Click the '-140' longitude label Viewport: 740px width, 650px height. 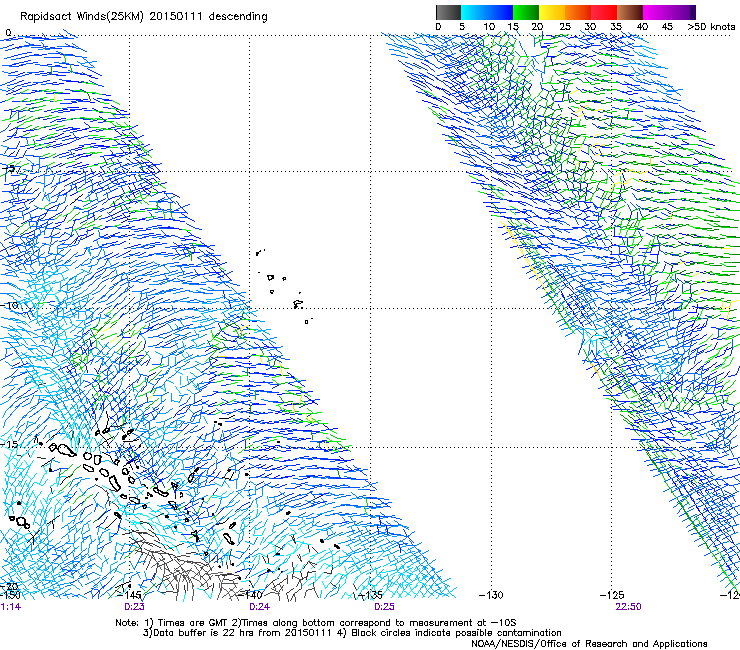(x=250, y=595)
